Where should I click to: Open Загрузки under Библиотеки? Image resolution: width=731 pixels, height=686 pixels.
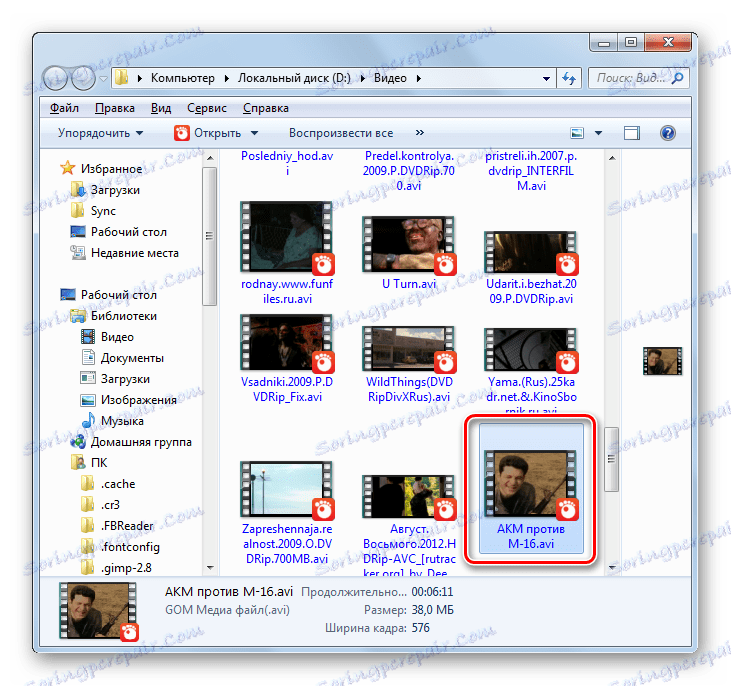[115, 379]
